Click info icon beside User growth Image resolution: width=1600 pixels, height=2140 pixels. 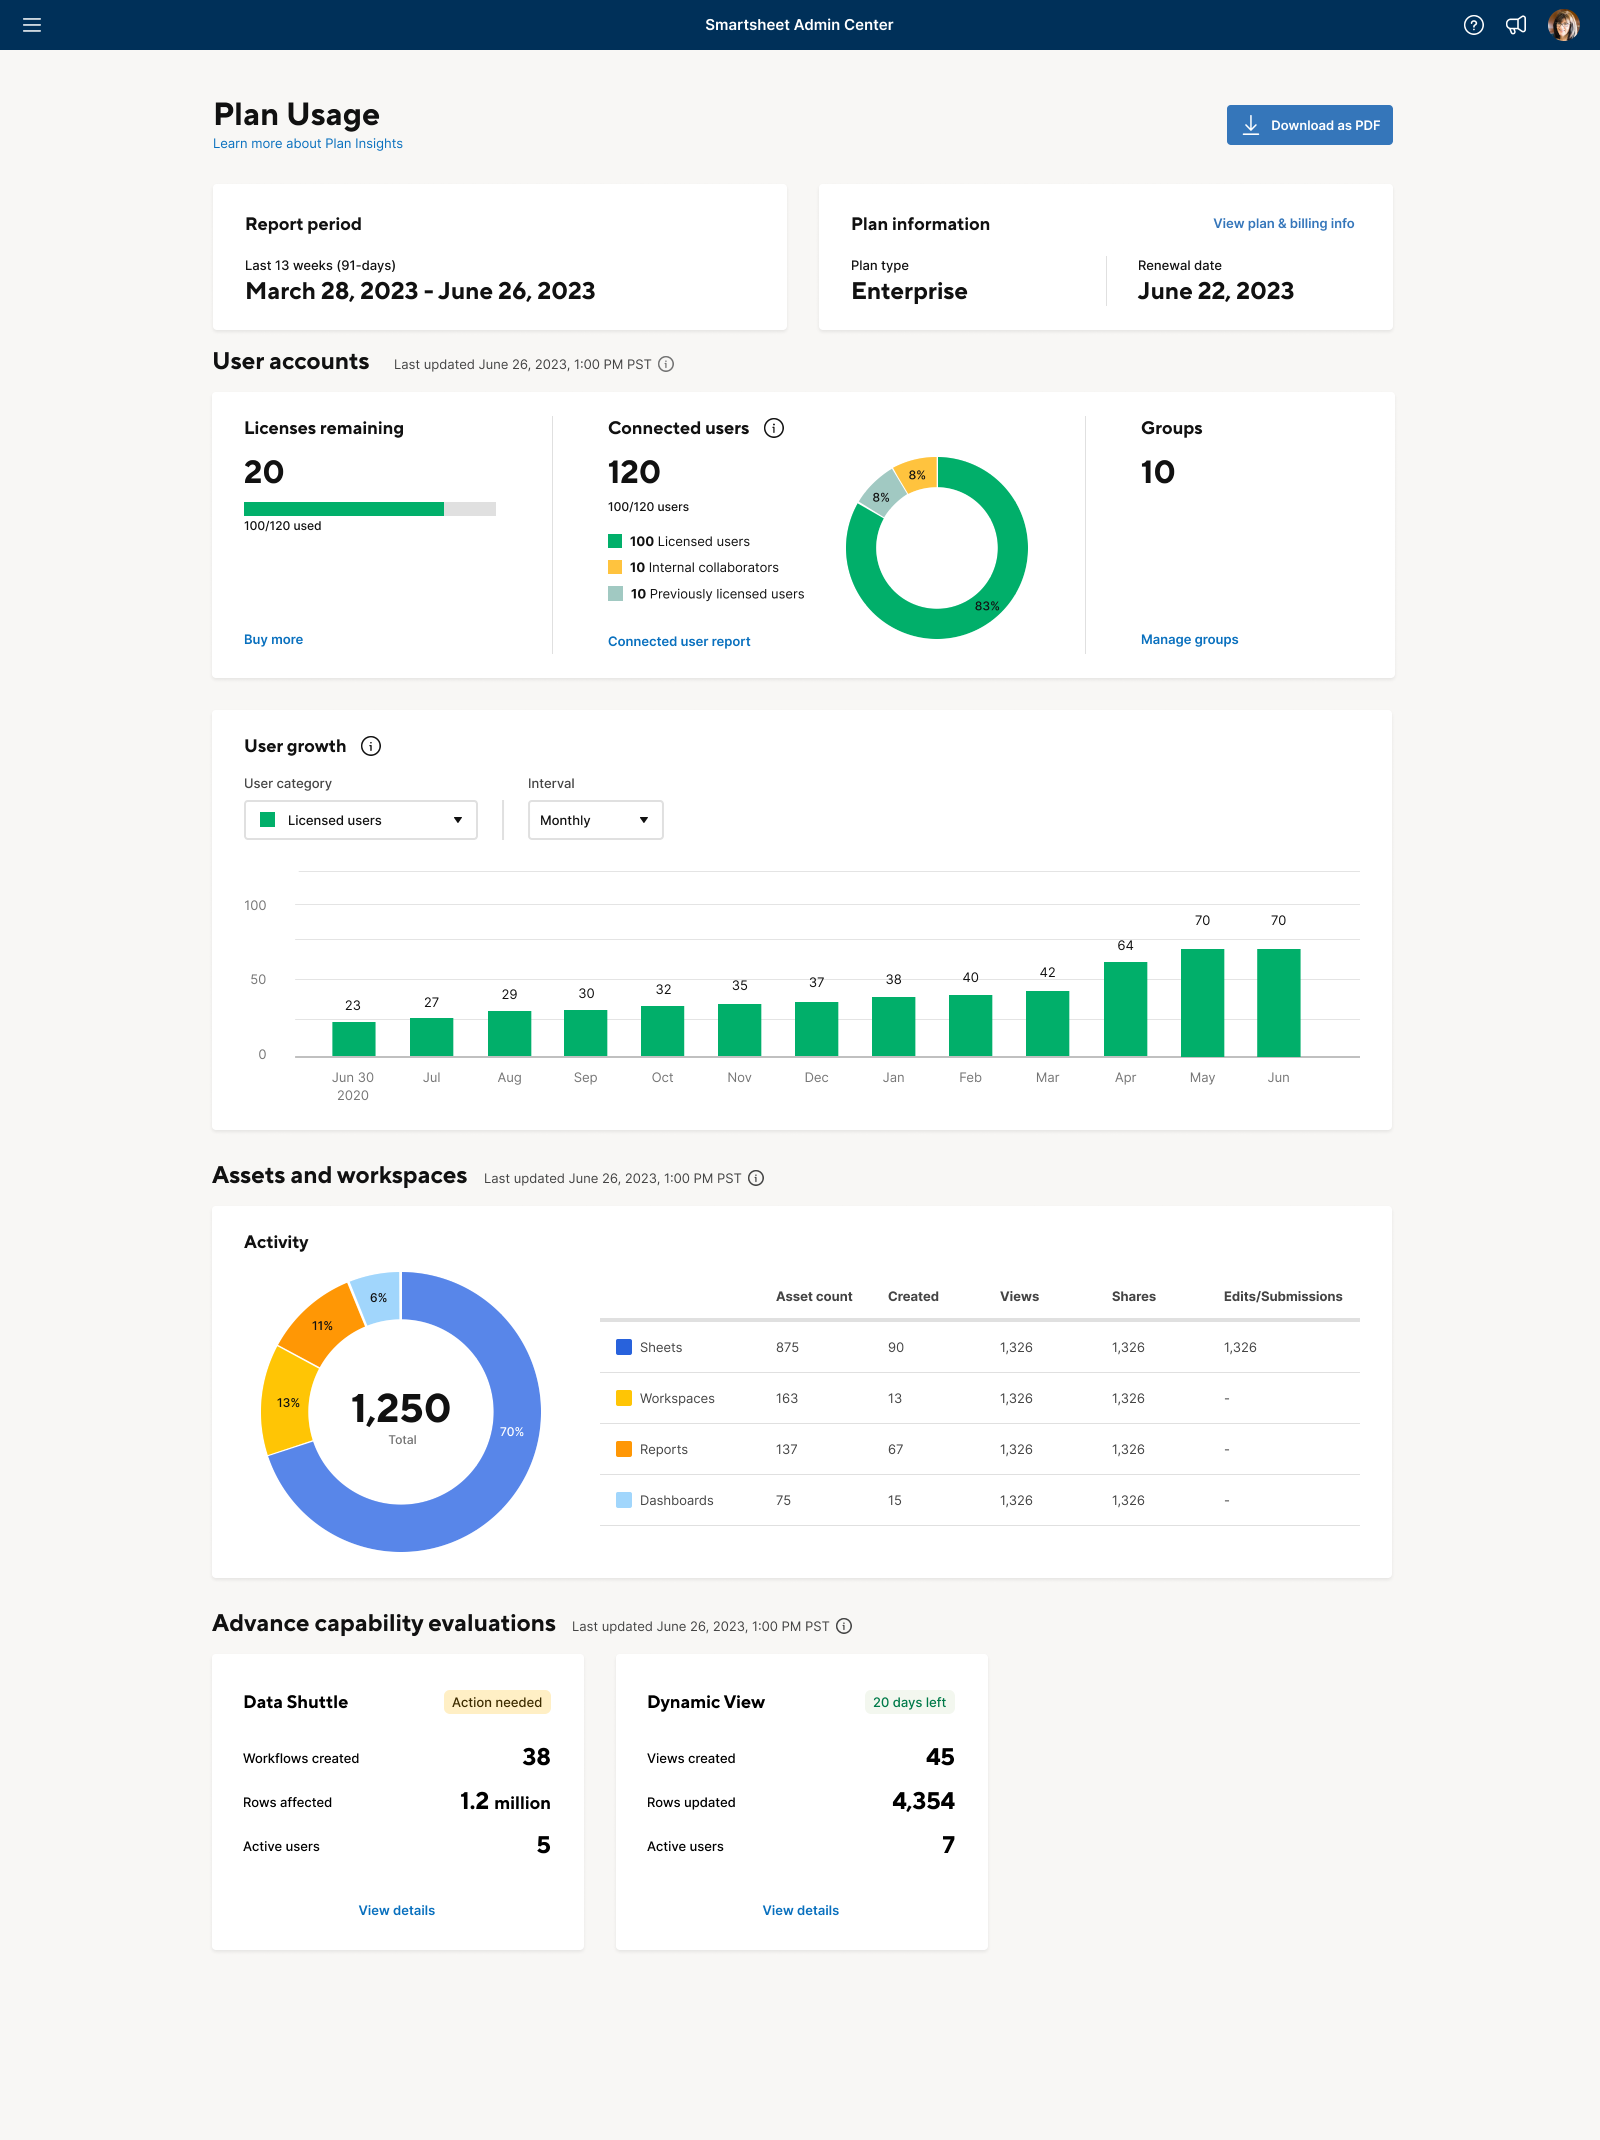click(x=371, y=746)
